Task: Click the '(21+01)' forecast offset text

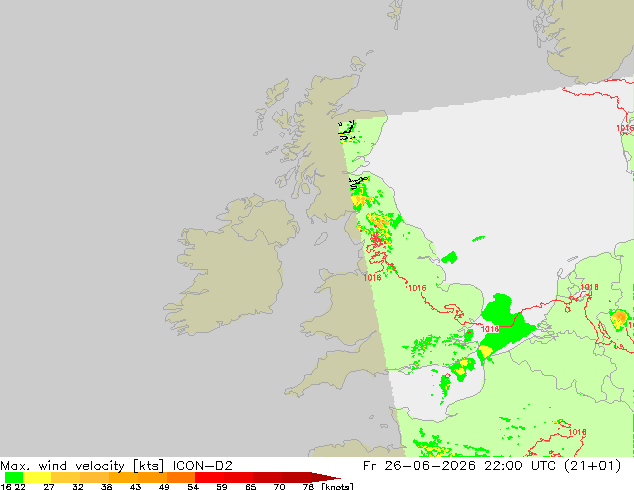Action: pyautogui.click(x=593, y=466)
